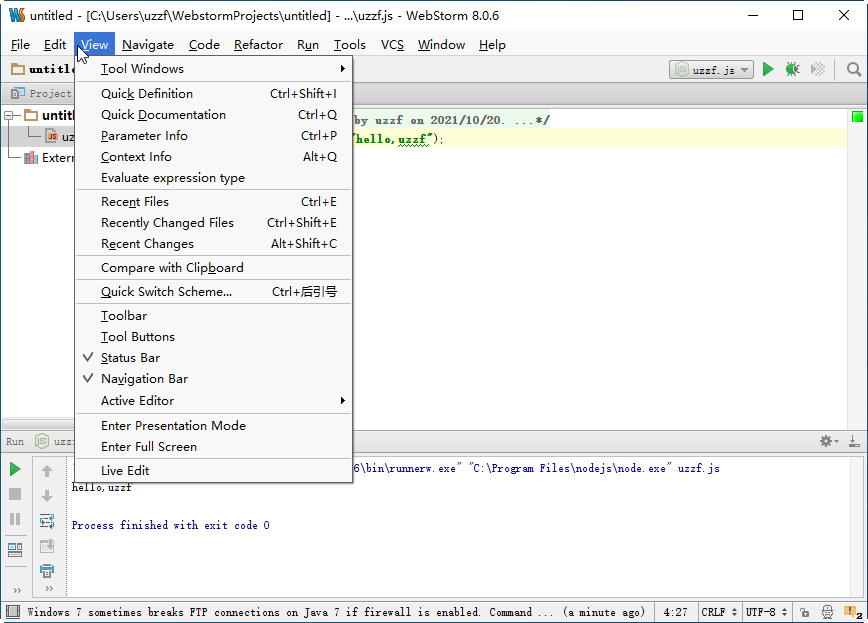Viewport: 868px width, 623px height.
Task: Click the External Libraries icon in project tree
Action: pyautogui.click(x=31, y=158)
